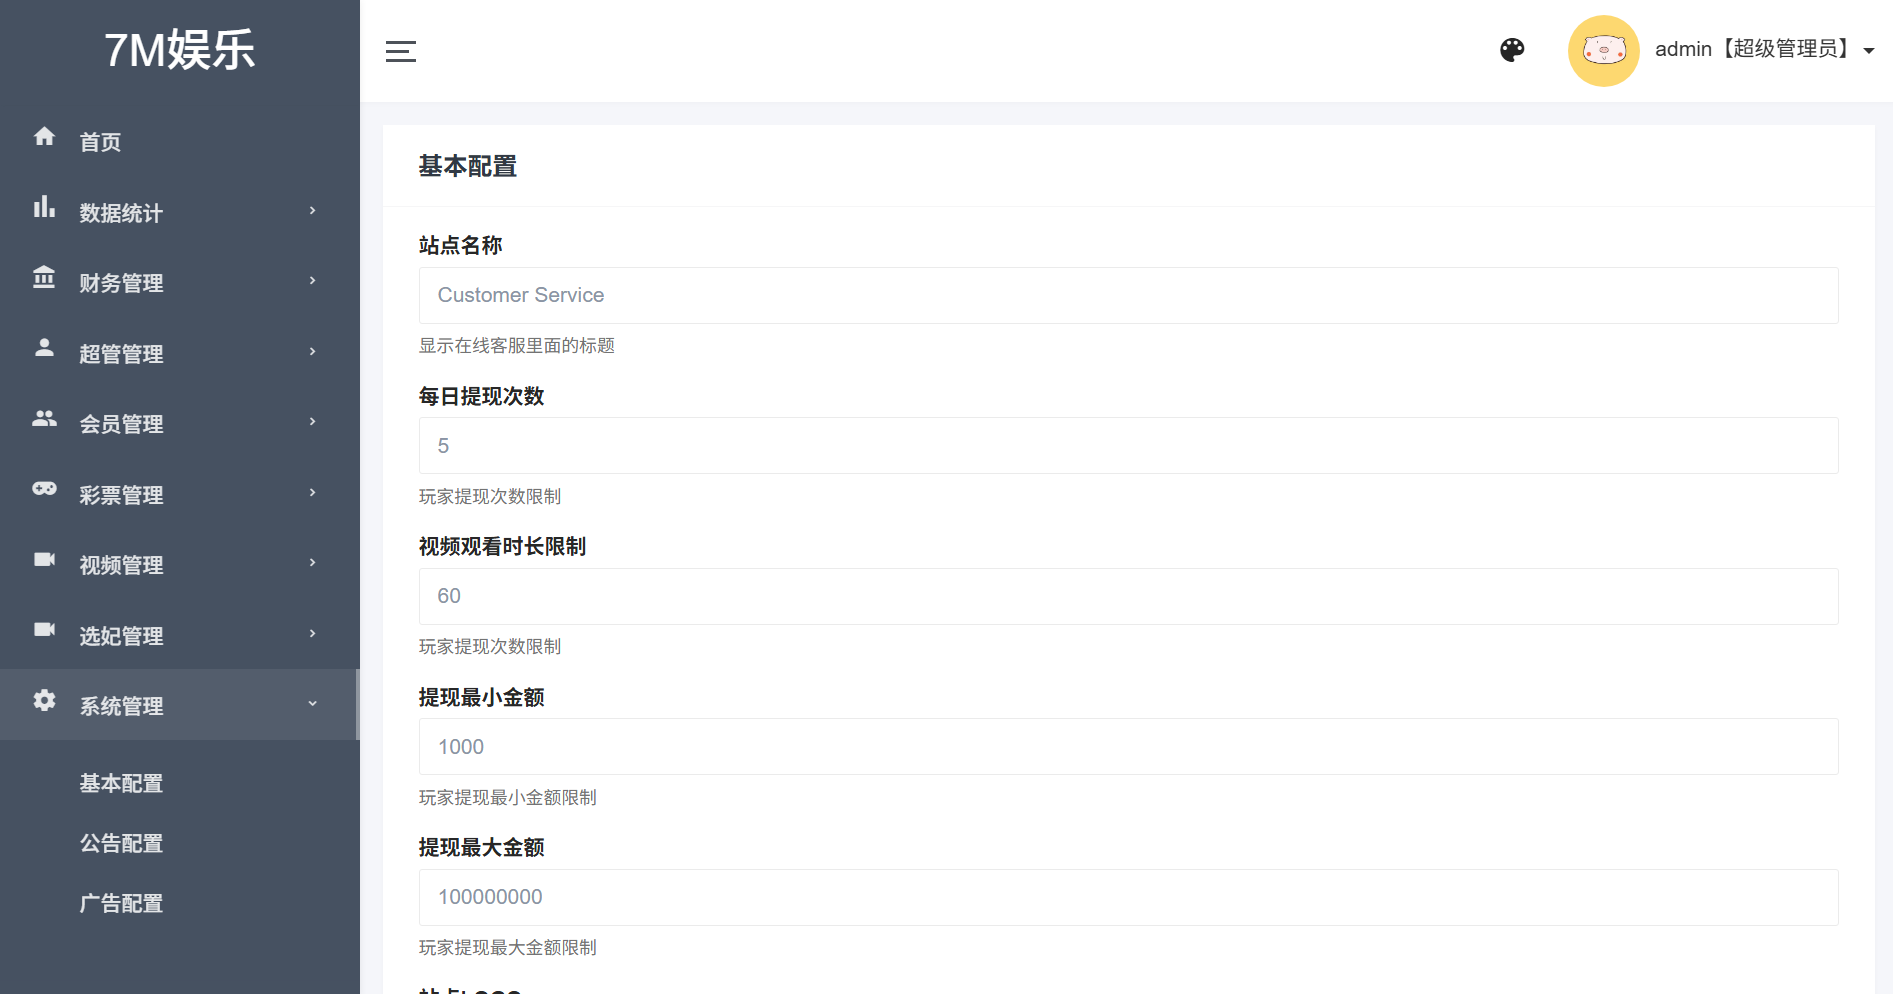
Task: Click the bar chart icon for 数据统计
Action: click(x=44, y=207)
